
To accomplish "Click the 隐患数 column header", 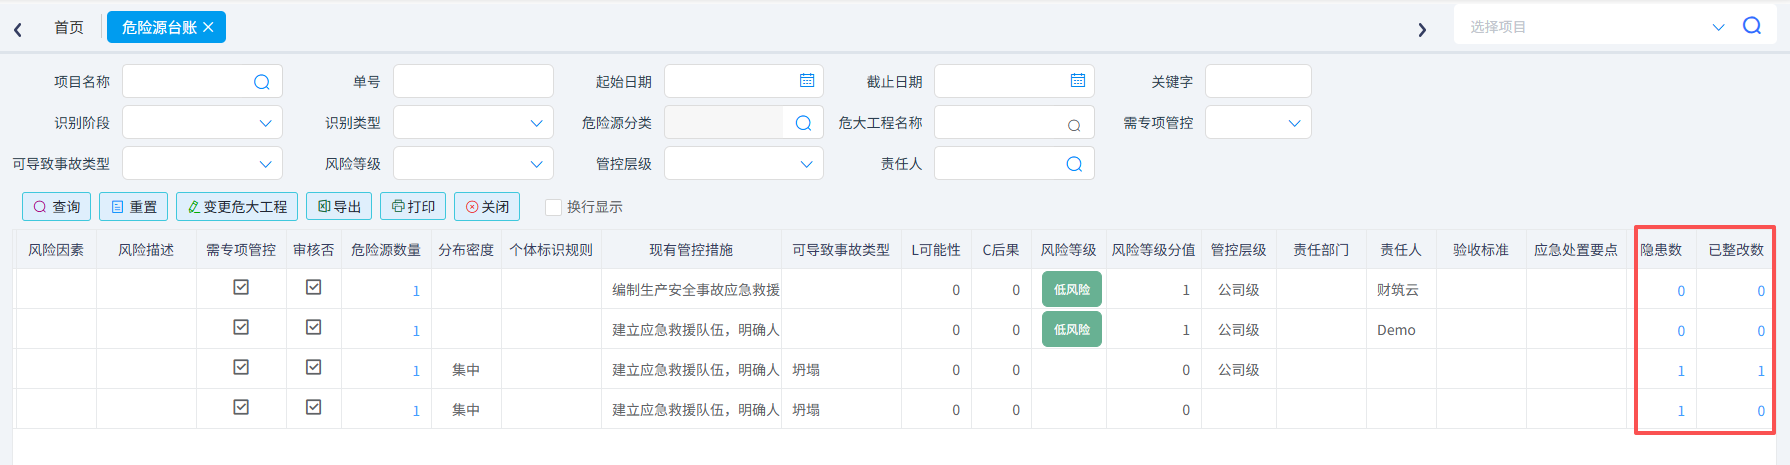I will 1661,250.
